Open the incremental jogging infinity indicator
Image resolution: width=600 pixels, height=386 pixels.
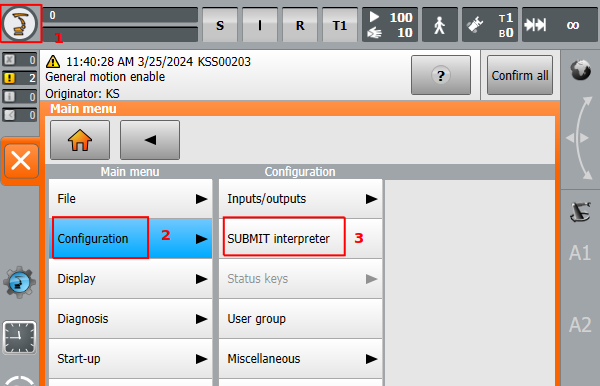559,25
